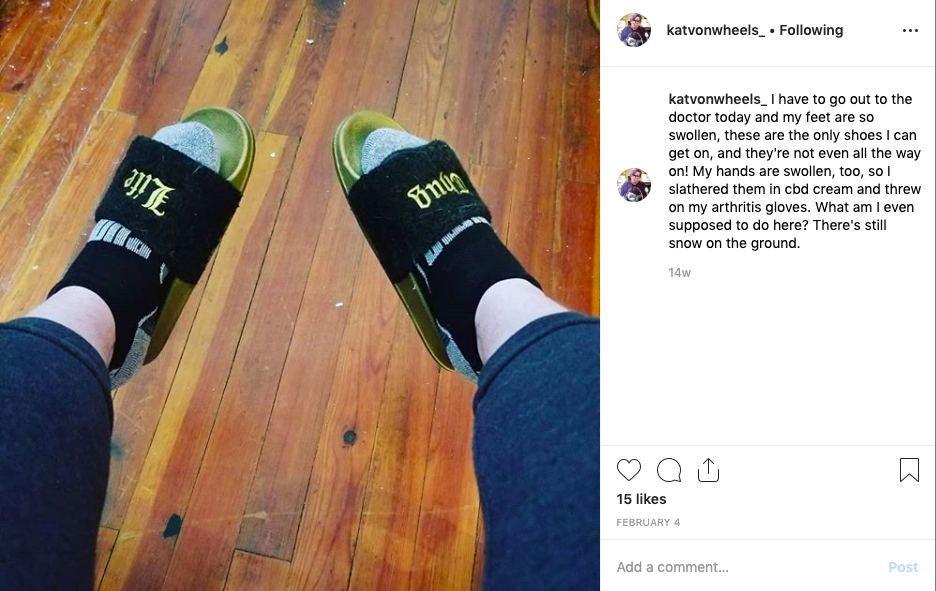Open katvonwheels_ username link in header
Viewport: 936px width, 591px height.
click(715, 30)
